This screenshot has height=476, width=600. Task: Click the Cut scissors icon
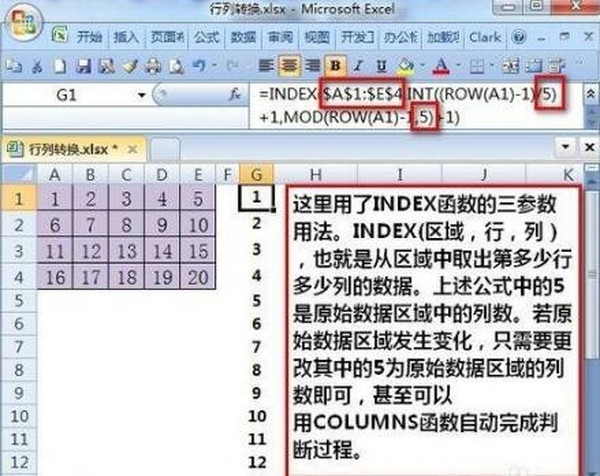pos(38,67)
